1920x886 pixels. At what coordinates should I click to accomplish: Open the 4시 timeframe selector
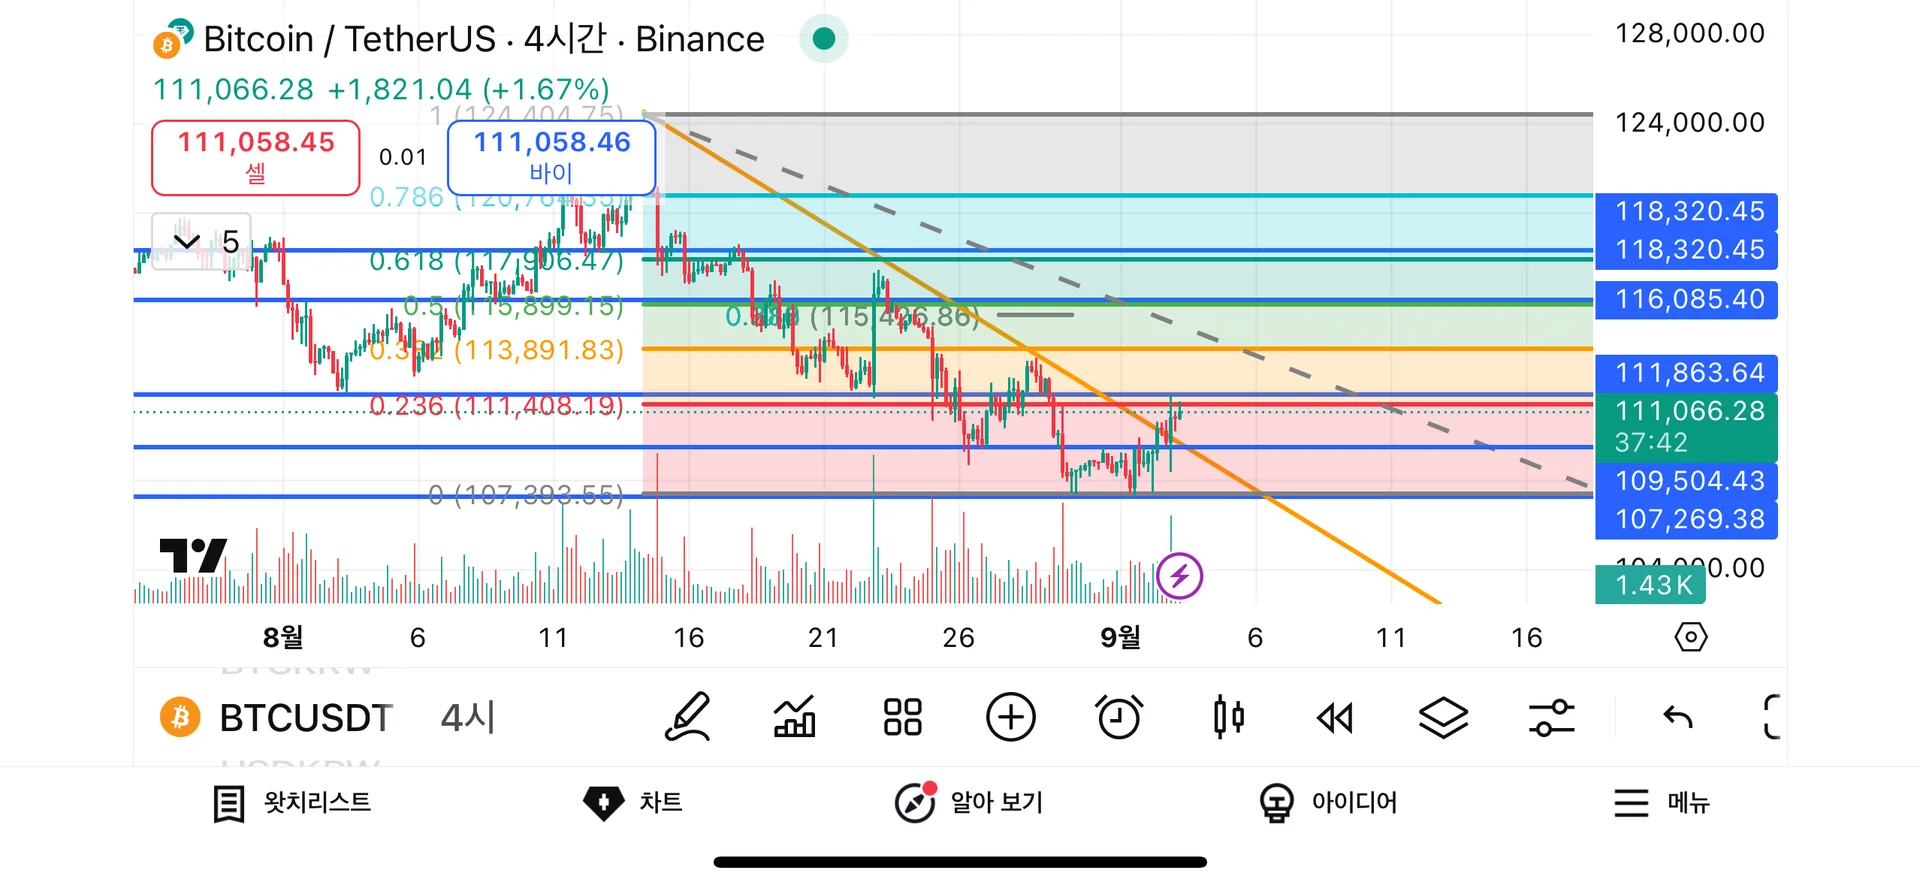point(468,718)
